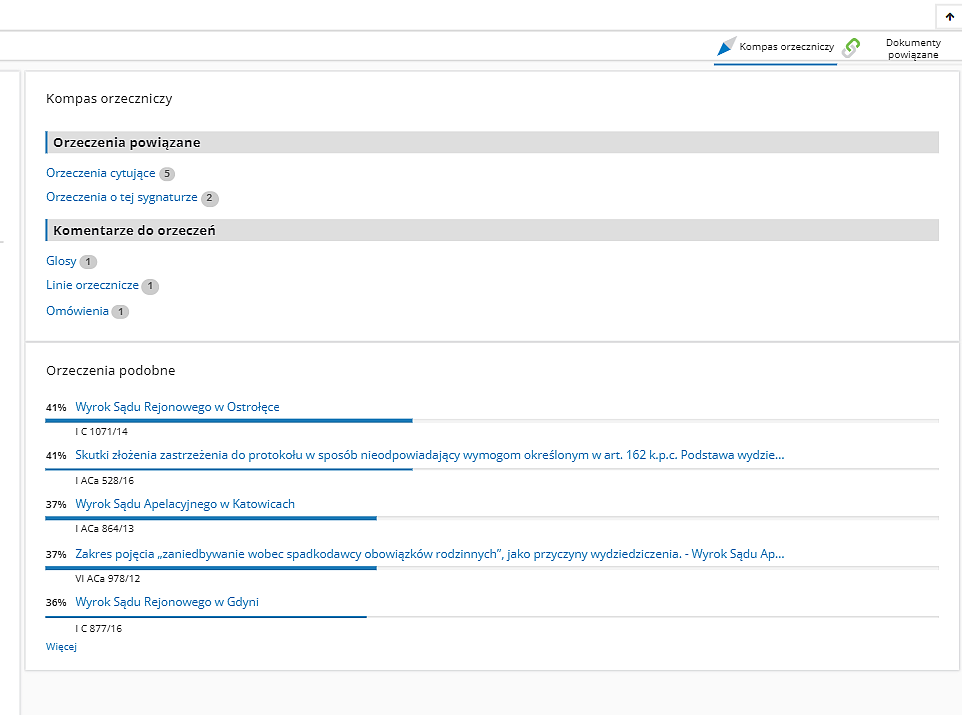Click the similarity bar under the Gdynia ruling
Screen dimensions: 962x715
[206, 617]
